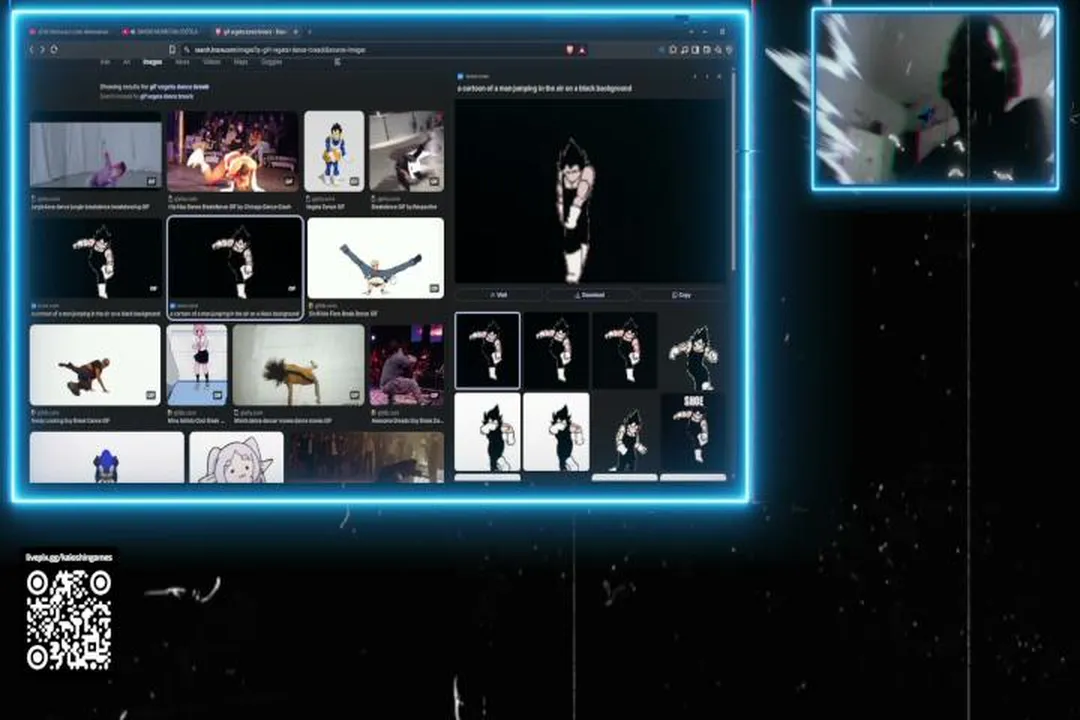The height and width of the screenshot is (720, 1080).
Task: Open the Hip Hop Dance crowd GIF thumbnail
Action: [x=233, y=151]
